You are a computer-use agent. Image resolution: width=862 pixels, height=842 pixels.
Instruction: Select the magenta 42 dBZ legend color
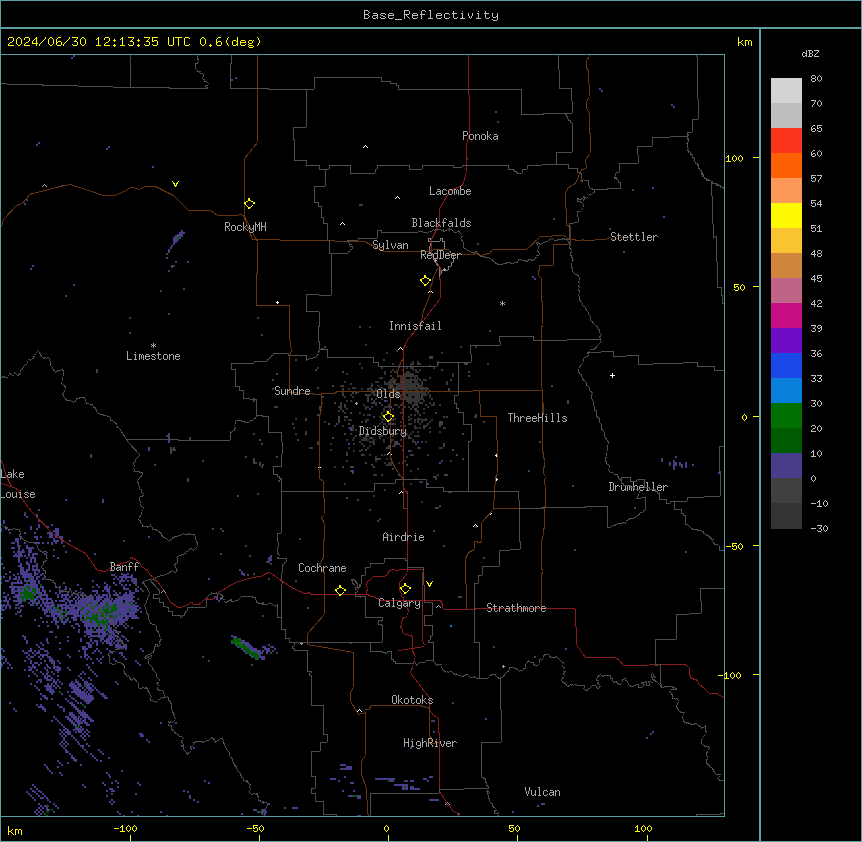pos(786,315)
